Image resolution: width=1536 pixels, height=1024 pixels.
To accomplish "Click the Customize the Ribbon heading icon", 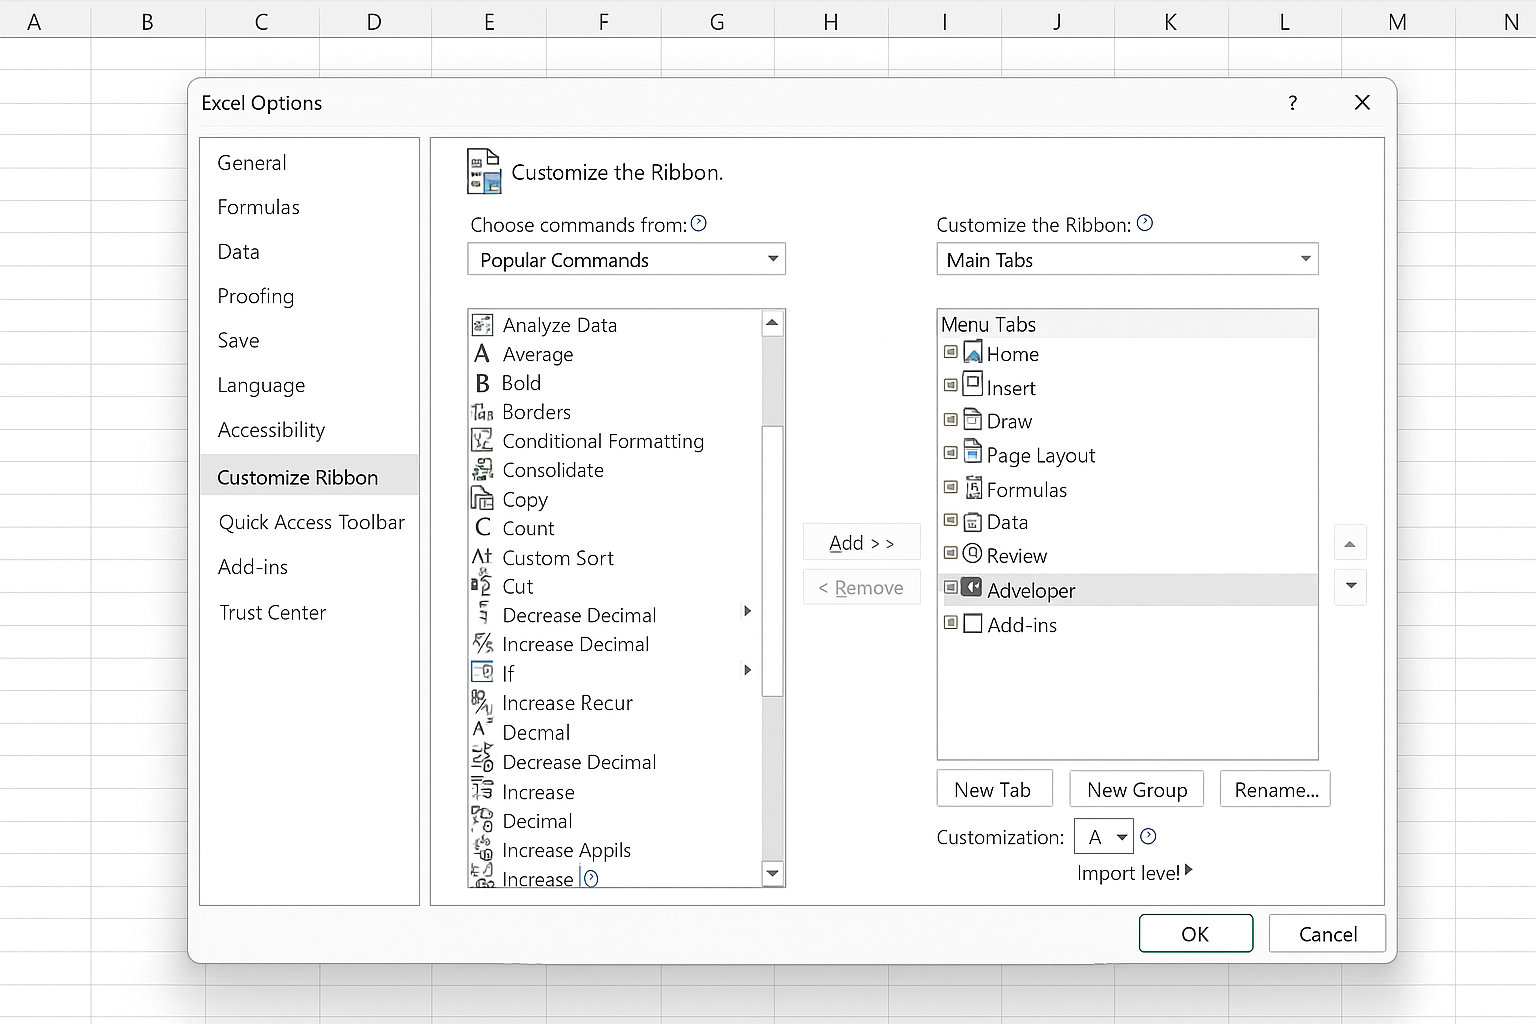I will coord(484,171).
